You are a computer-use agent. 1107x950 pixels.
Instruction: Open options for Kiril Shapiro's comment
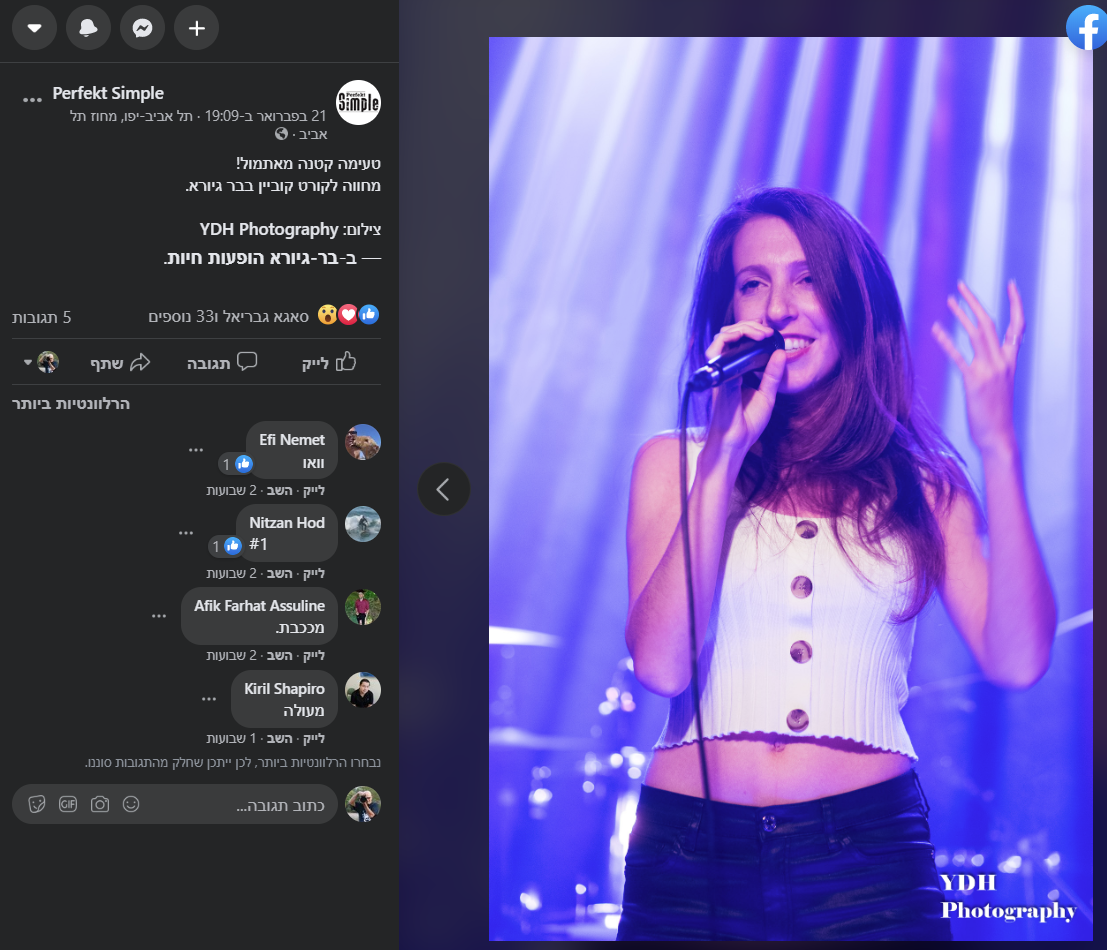[x=209, y=699]
